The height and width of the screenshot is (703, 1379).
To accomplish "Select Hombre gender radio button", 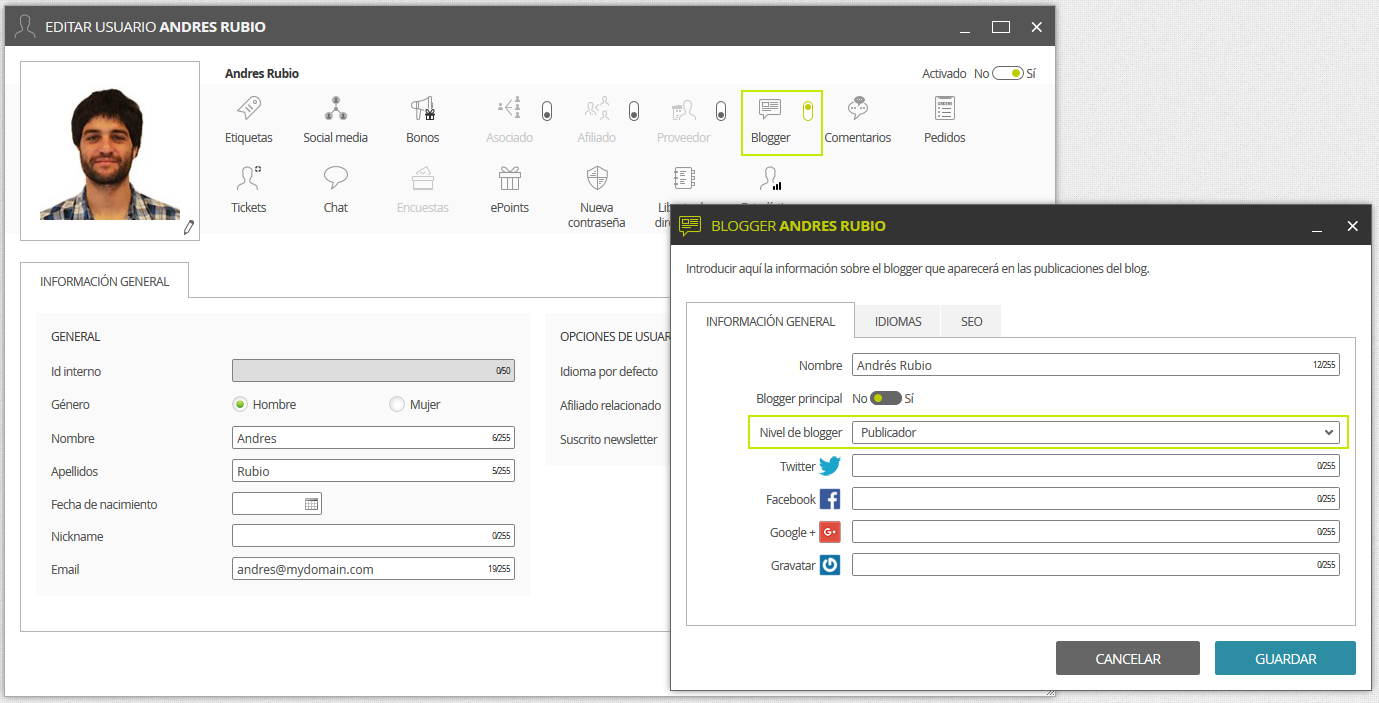I will point(240,405).
